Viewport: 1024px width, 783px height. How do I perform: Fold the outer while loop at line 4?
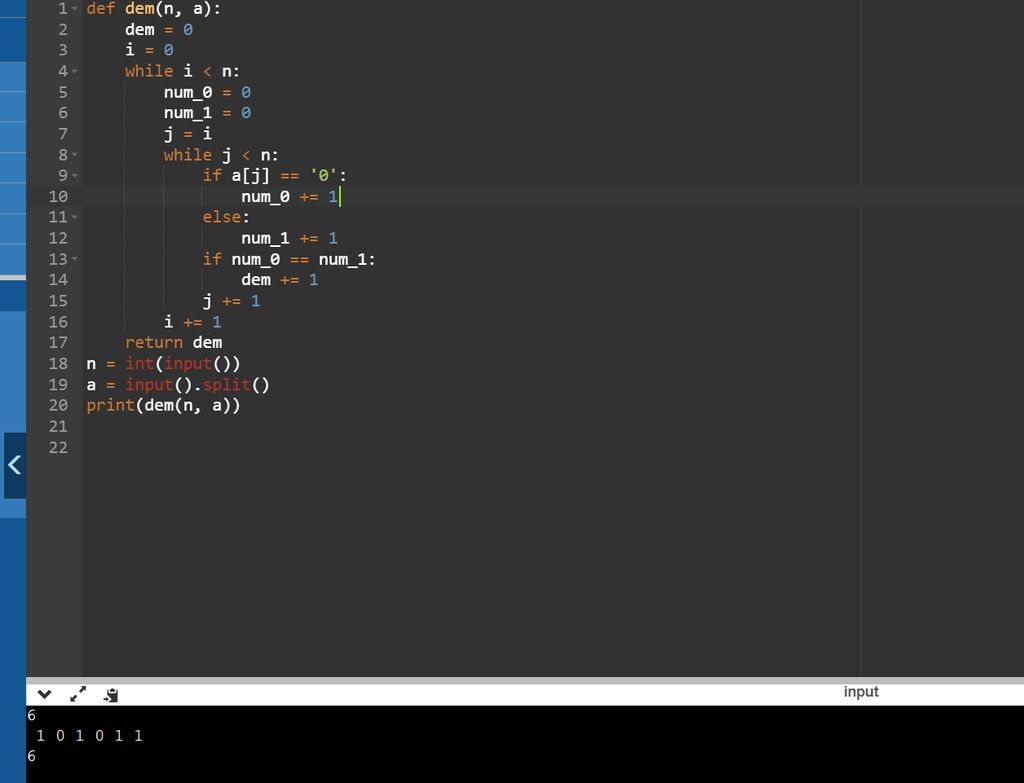click(75, 72)
